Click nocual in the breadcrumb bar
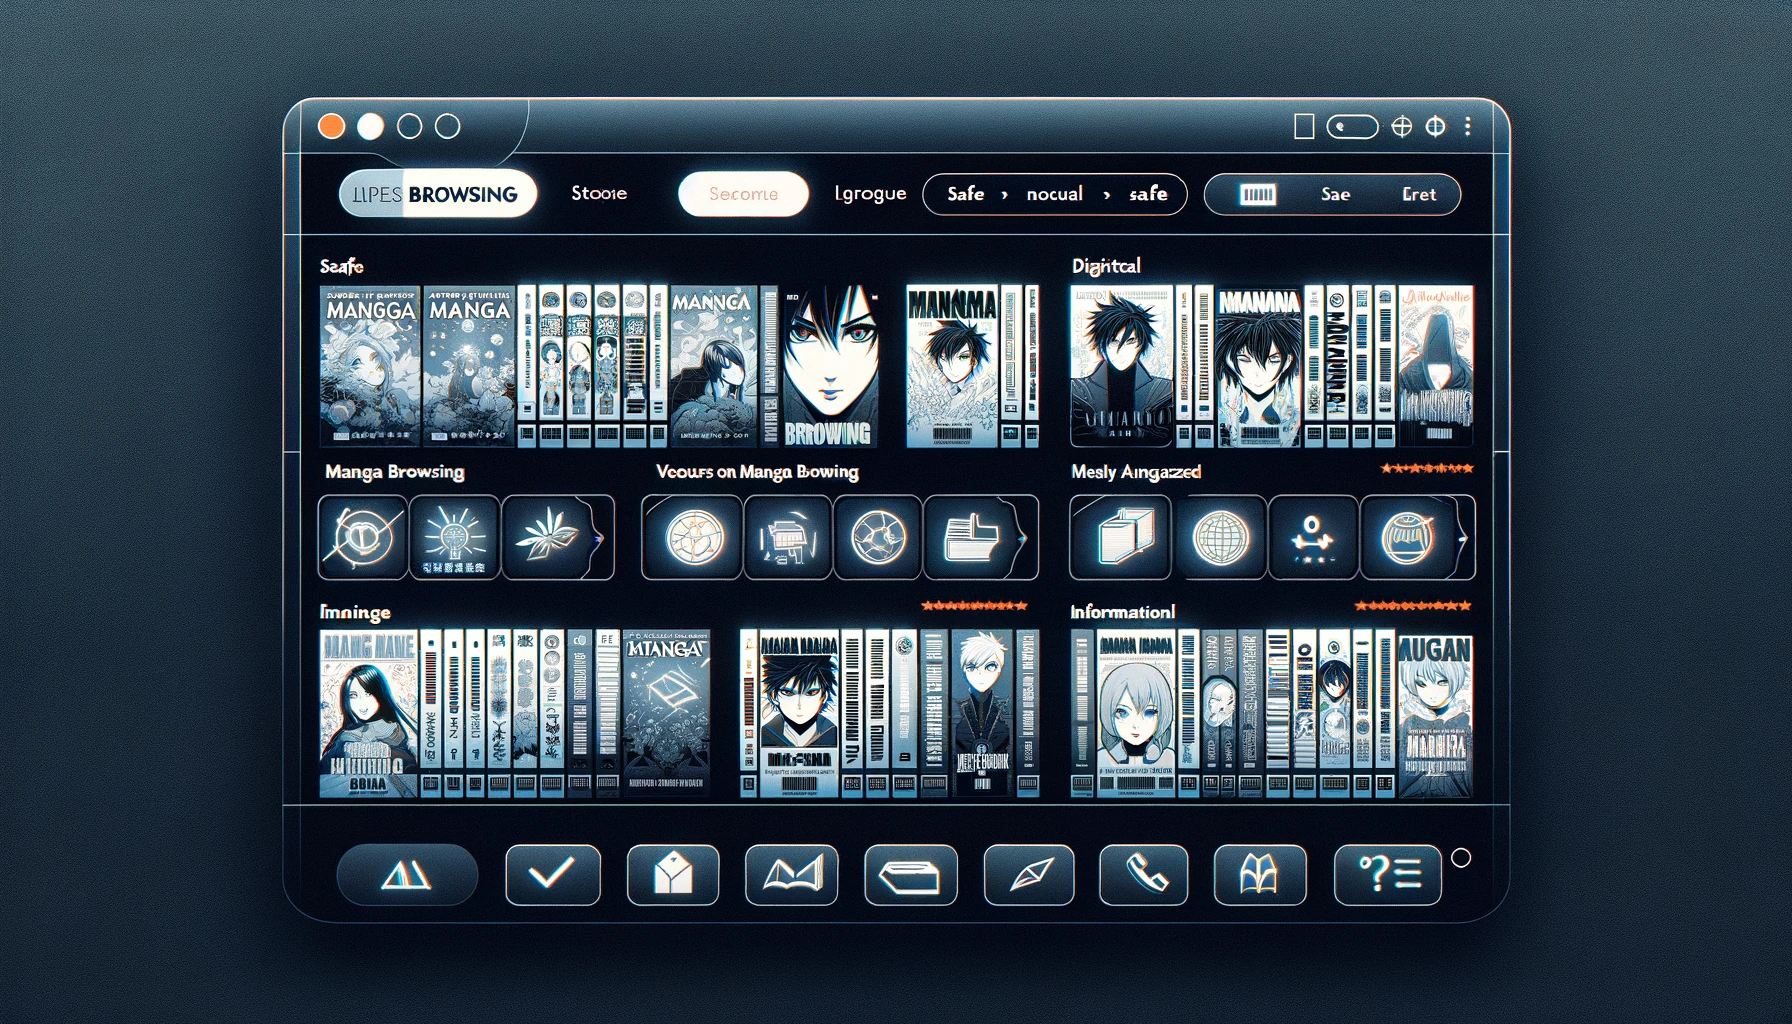1792x1024 pixels. tap(1055, 194)
